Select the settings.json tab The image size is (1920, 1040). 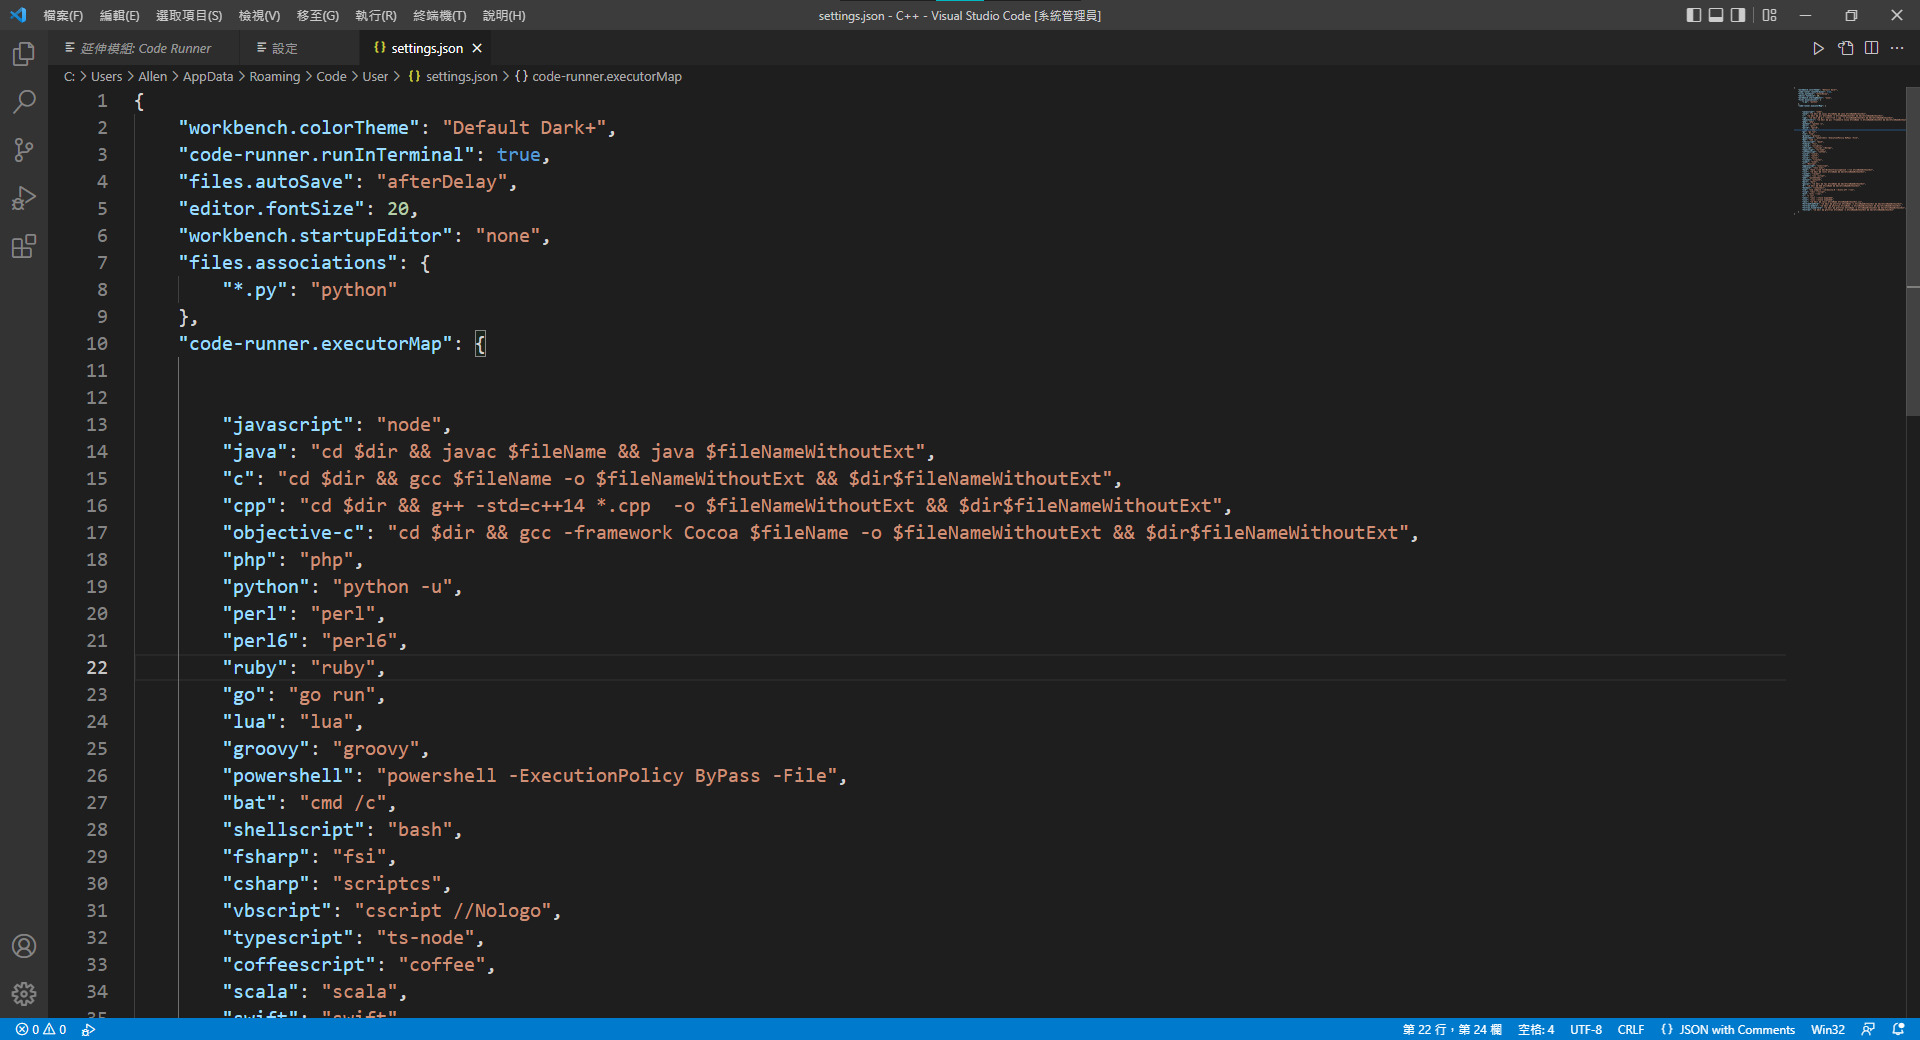(427, 48)
